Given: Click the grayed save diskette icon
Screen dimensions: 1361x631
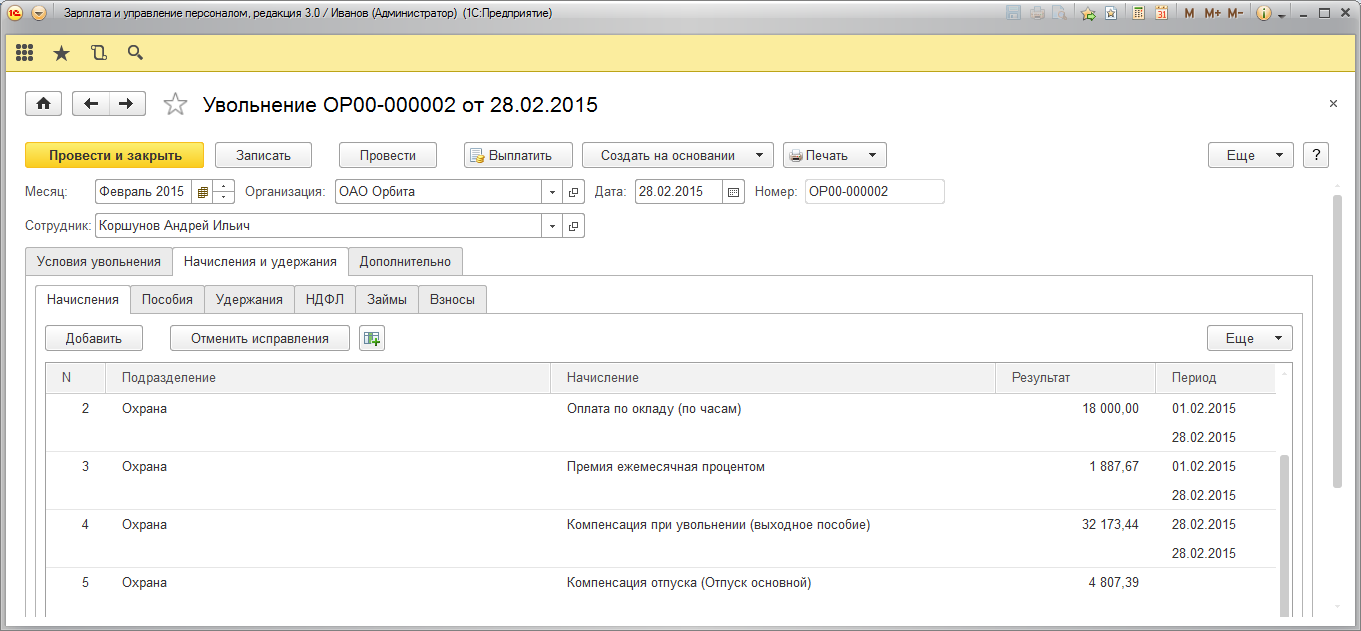Looking at the screenshot, I should point(1013,14).
